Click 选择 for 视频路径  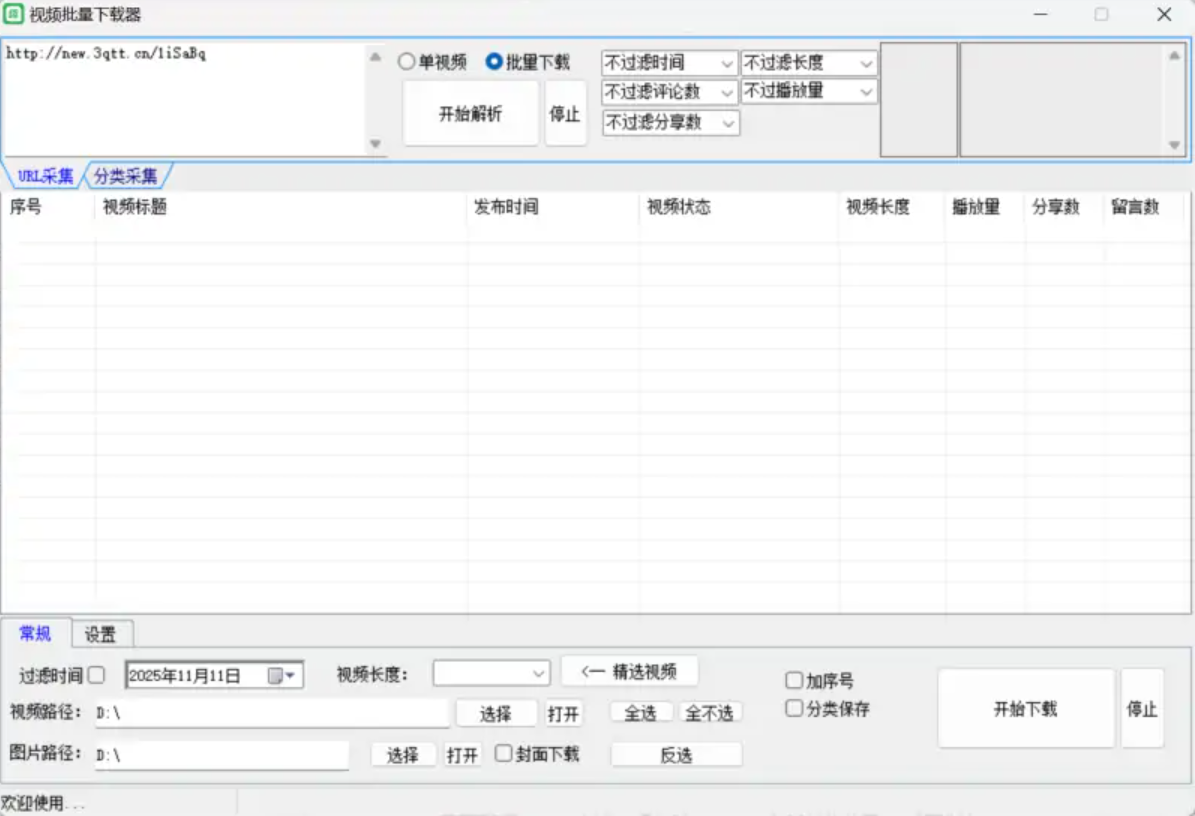(x=495, y=714)
